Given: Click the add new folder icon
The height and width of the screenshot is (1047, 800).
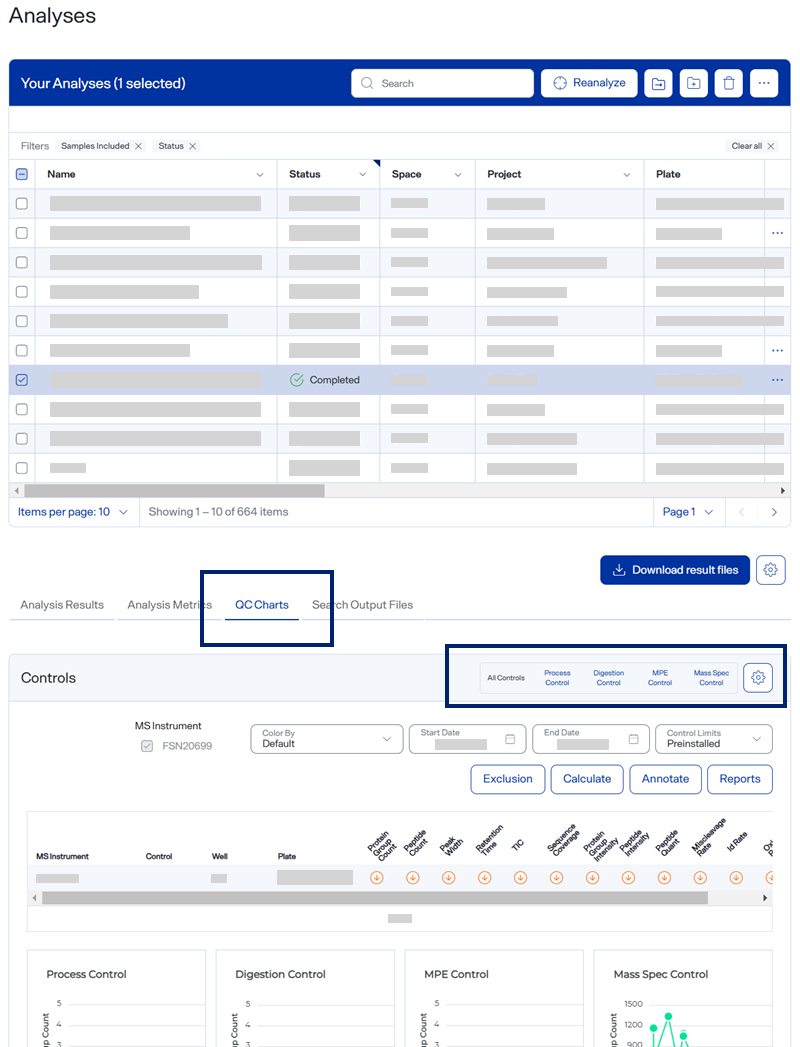Looking at the screenshot, I should (x=693, y=84).
